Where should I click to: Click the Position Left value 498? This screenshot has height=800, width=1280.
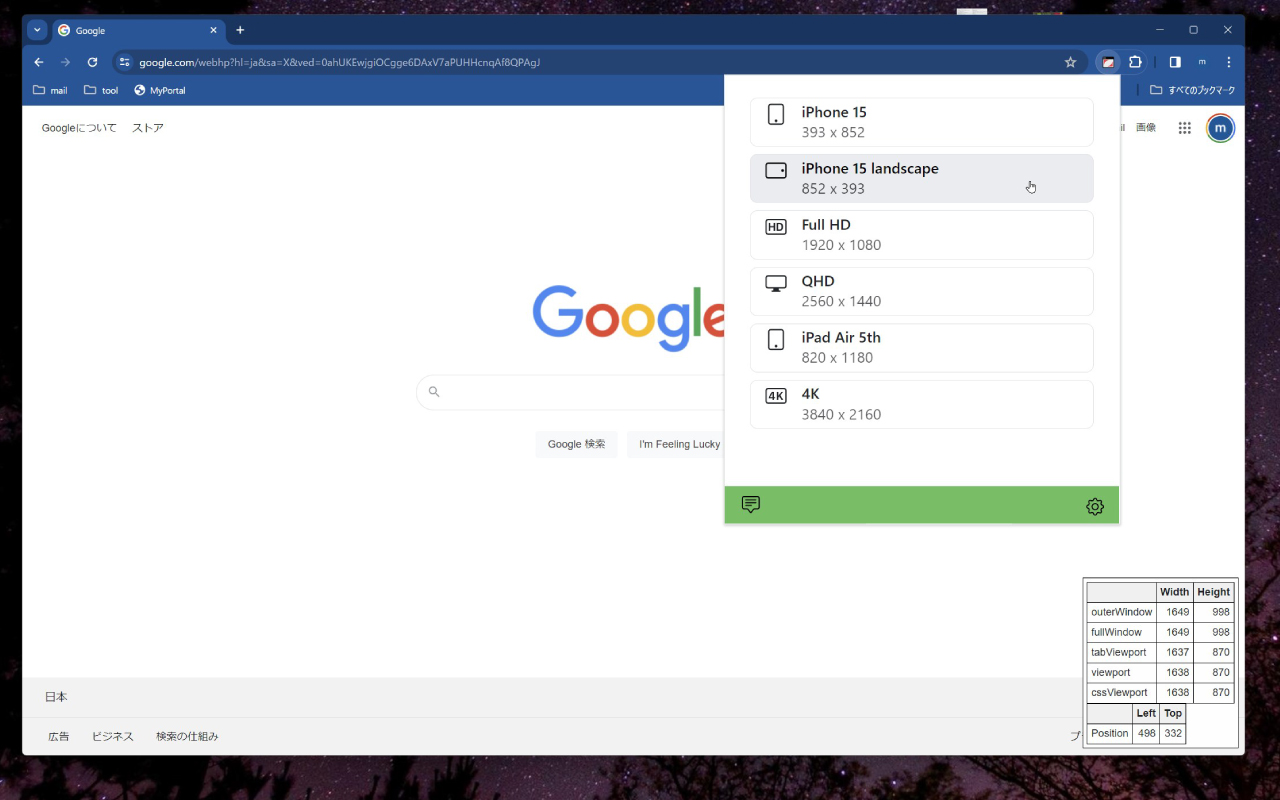coord(1146,733)
